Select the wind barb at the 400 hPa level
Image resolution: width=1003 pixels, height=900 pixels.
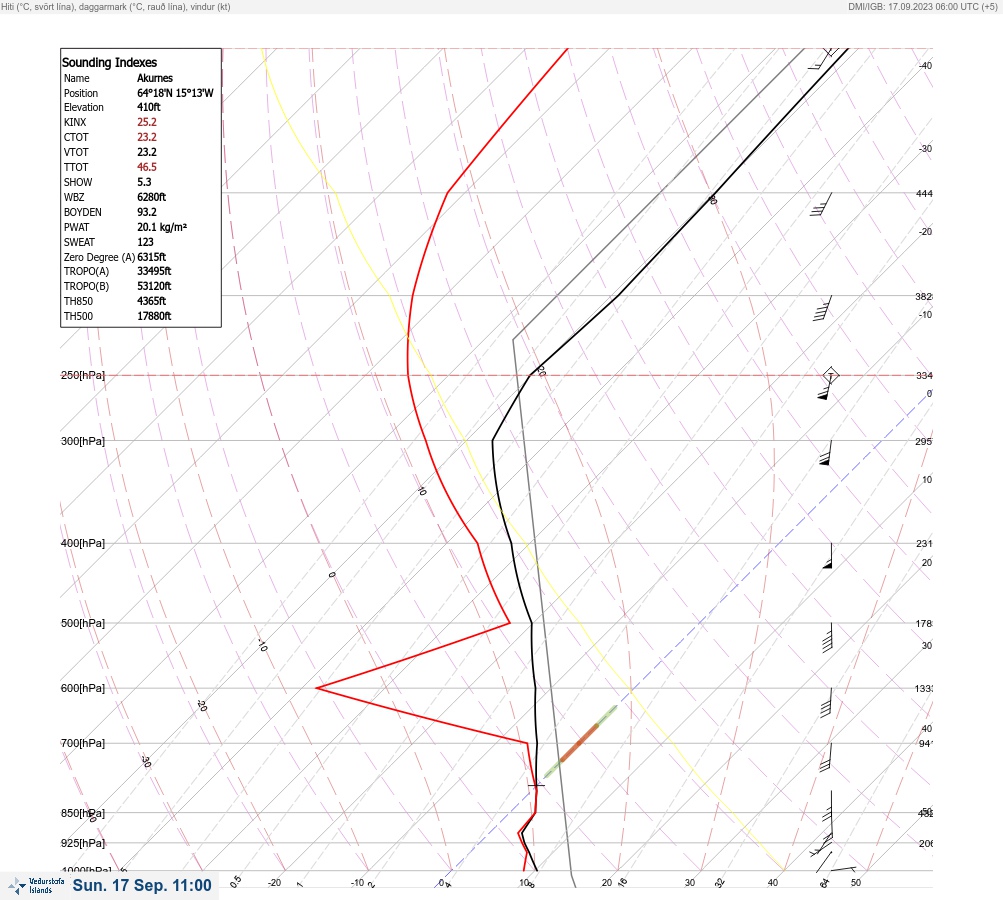point(828,556)
